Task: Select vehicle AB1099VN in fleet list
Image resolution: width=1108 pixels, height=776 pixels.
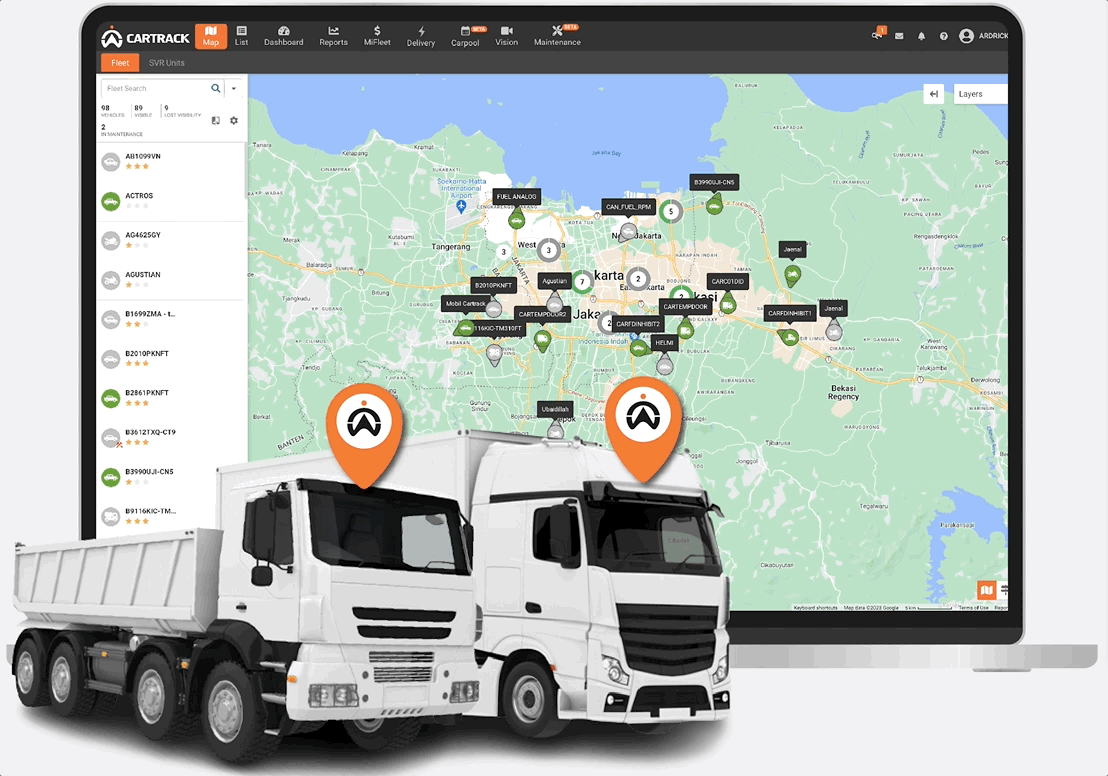Action: [x=172, y=162]
